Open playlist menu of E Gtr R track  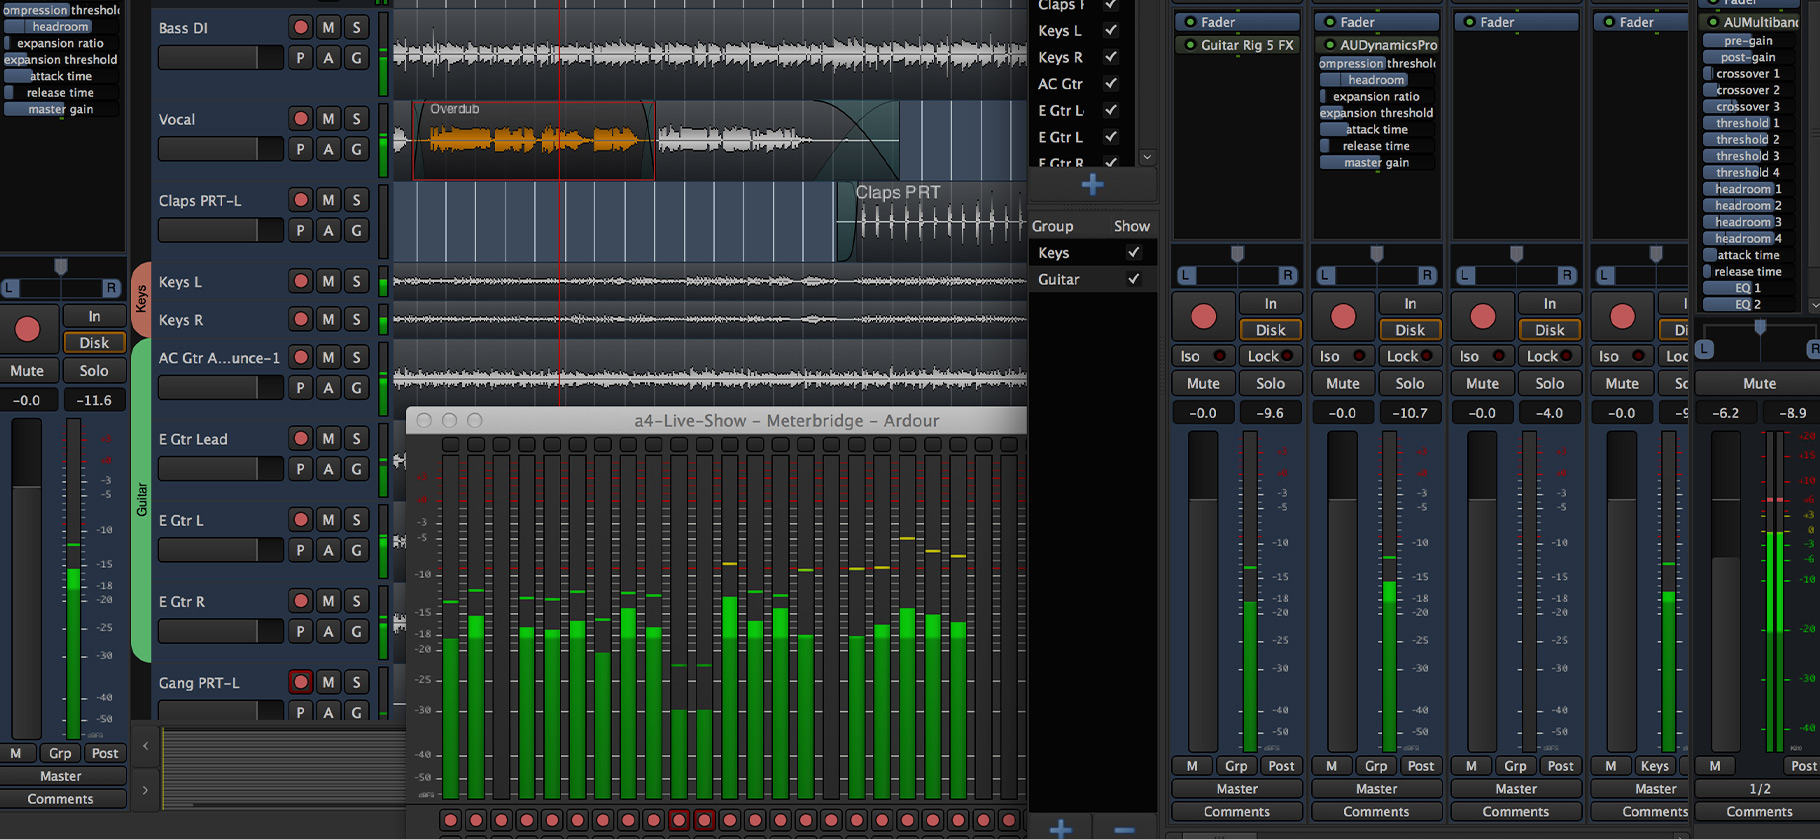pyautogui.click(x=300, y=631)
